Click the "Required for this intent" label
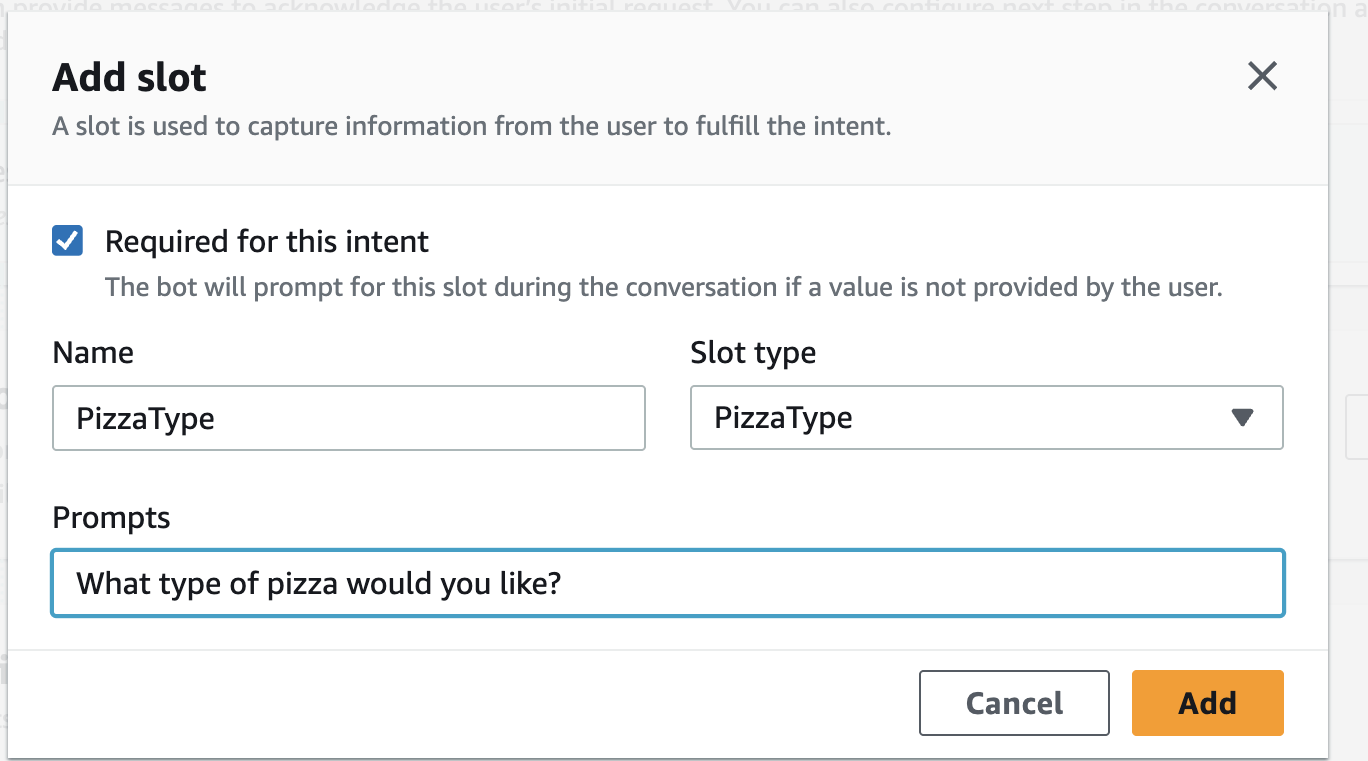The image size is (1368, 761). click(x=266, y=241)
